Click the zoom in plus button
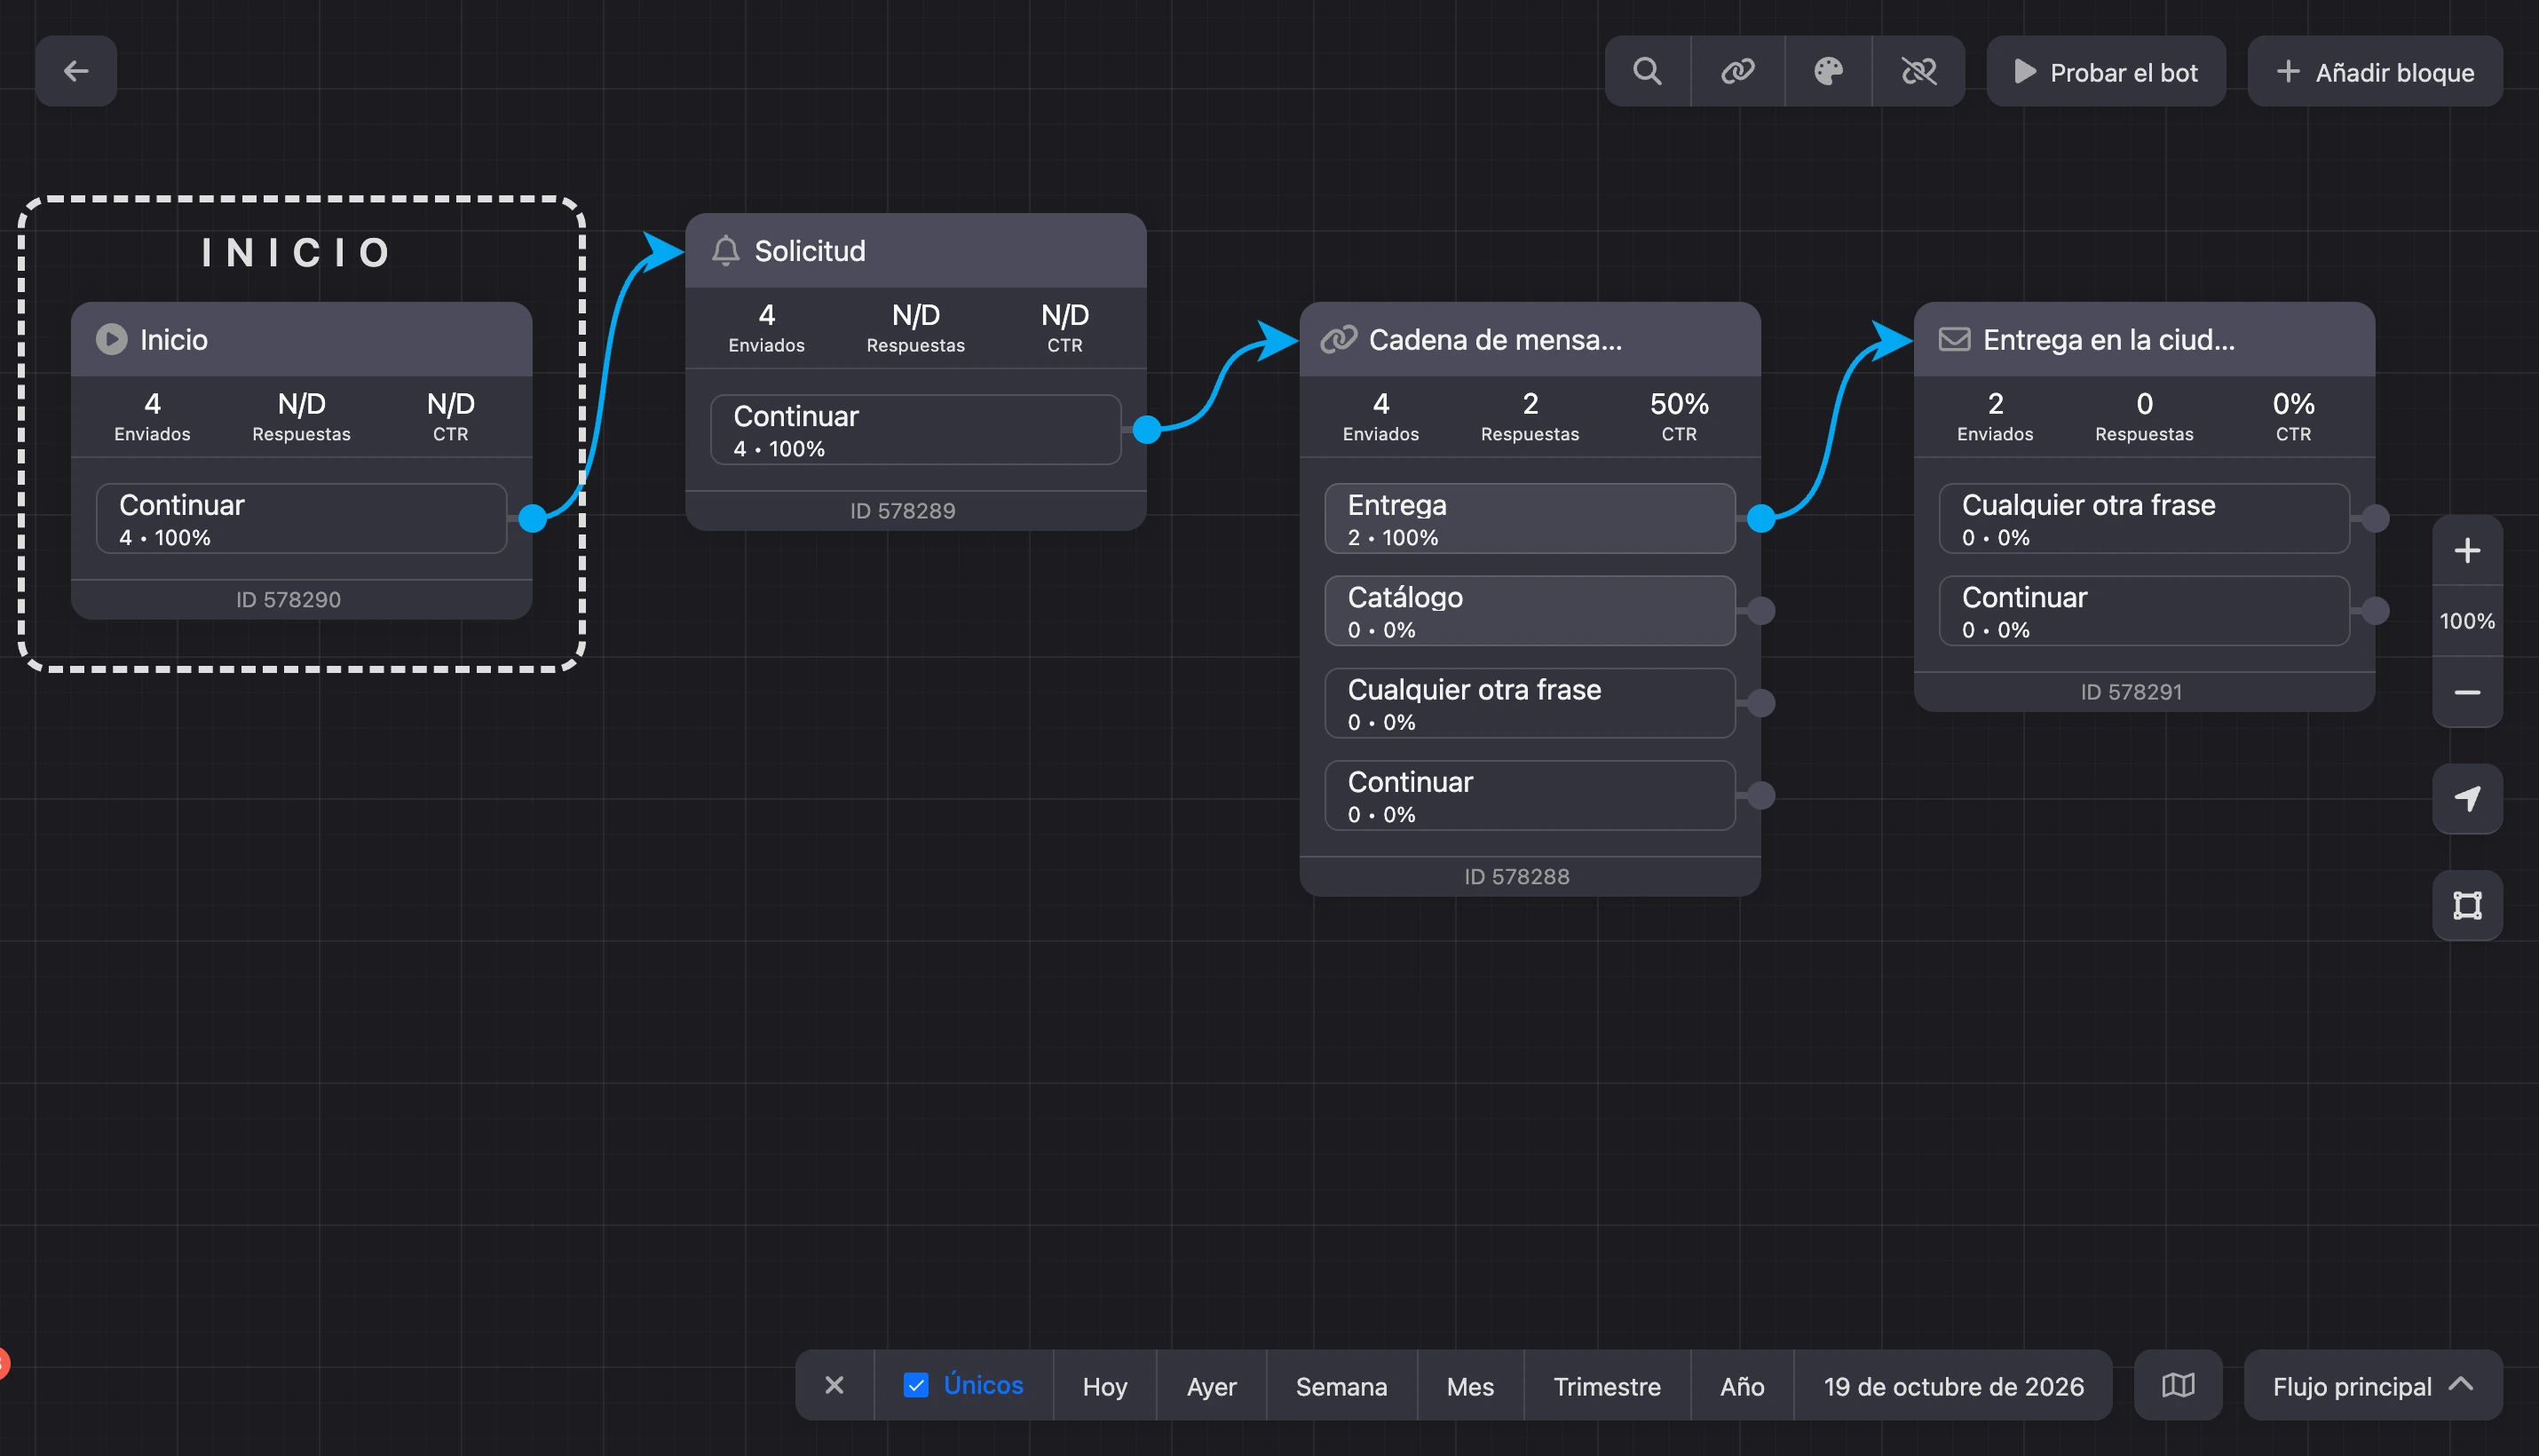This screenshot has width=2539, height=1456. (x=2467, y=550)
